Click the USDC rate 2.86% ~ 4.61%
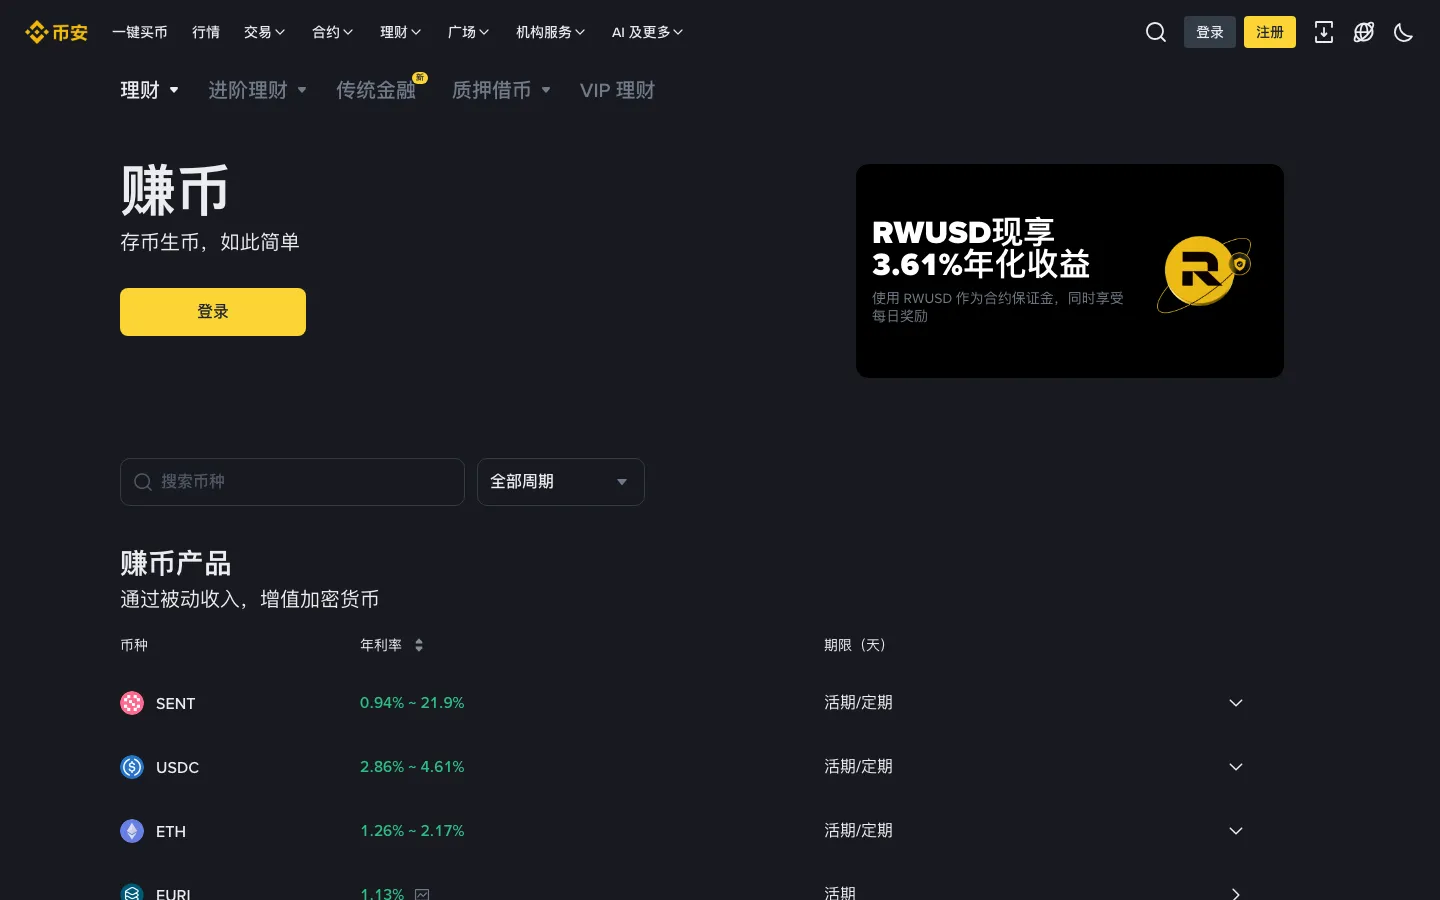This screenshot has height=900, width=1440. point(412,767)
